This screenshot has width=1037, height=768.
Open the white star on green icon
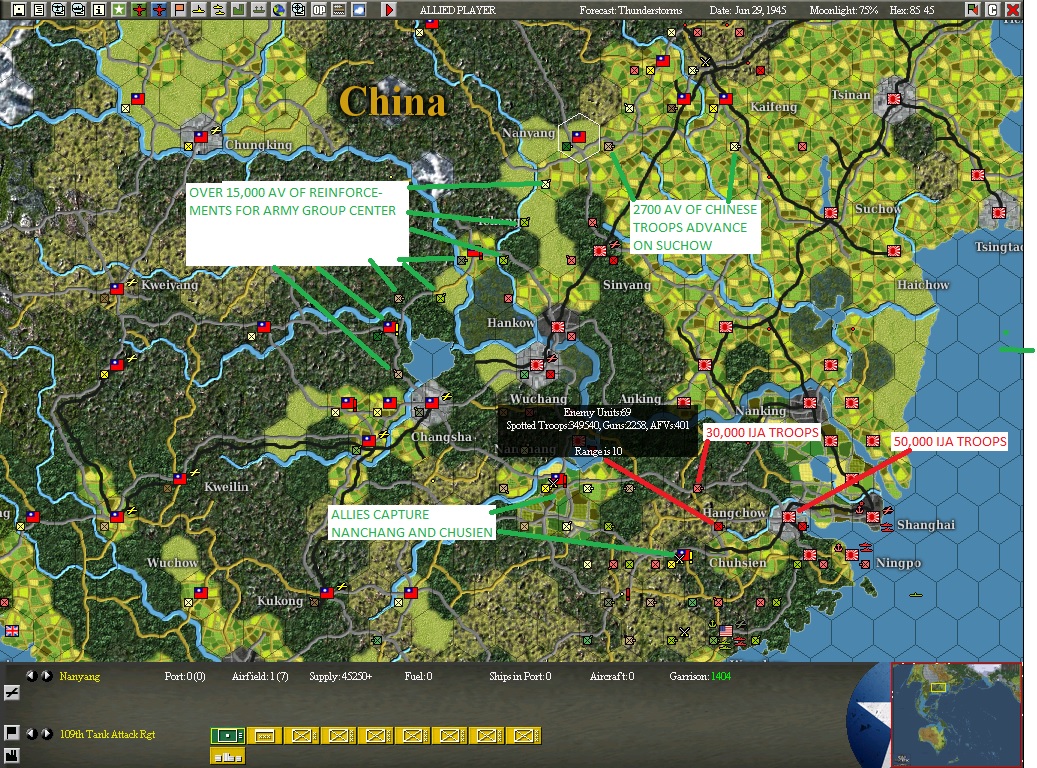coord(118,9)
